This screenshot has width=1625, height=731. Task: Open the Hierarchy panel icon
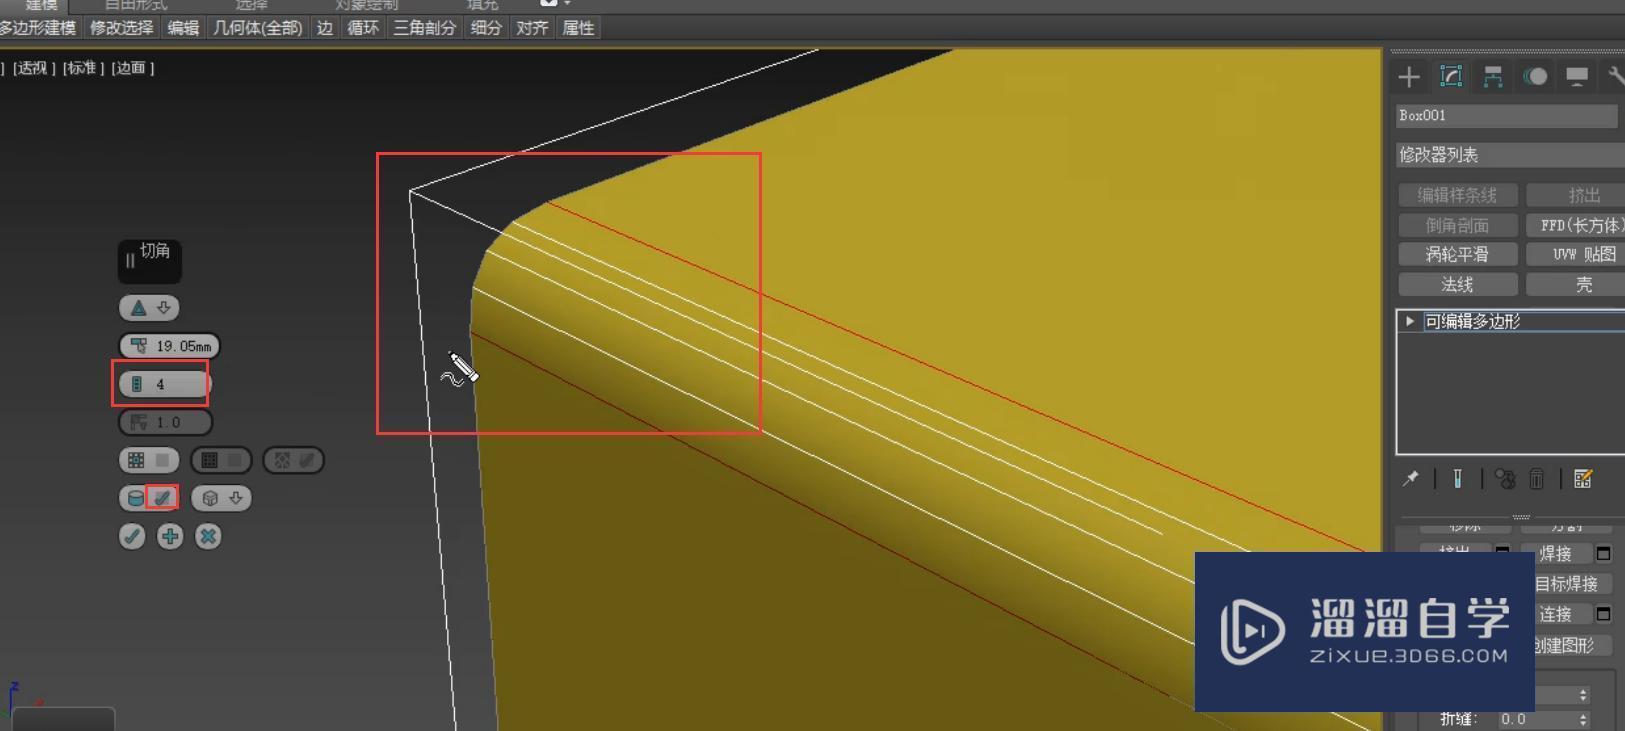click(x=1493, y=77)
